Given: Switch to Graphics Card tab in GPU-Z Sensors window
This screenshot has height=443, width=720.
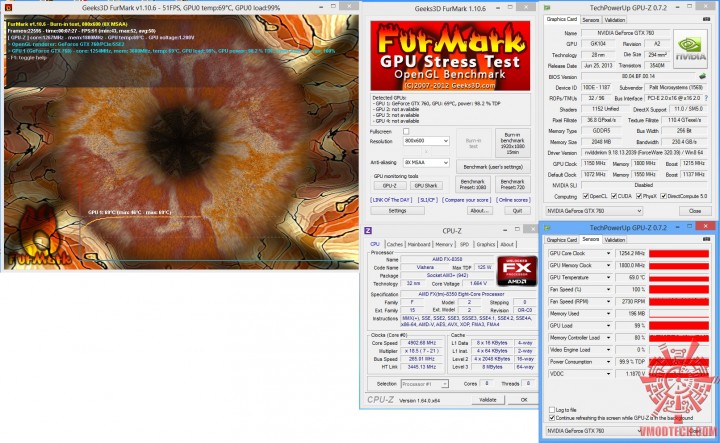Looking at the screenshot, I should click(x=562, y=240).
